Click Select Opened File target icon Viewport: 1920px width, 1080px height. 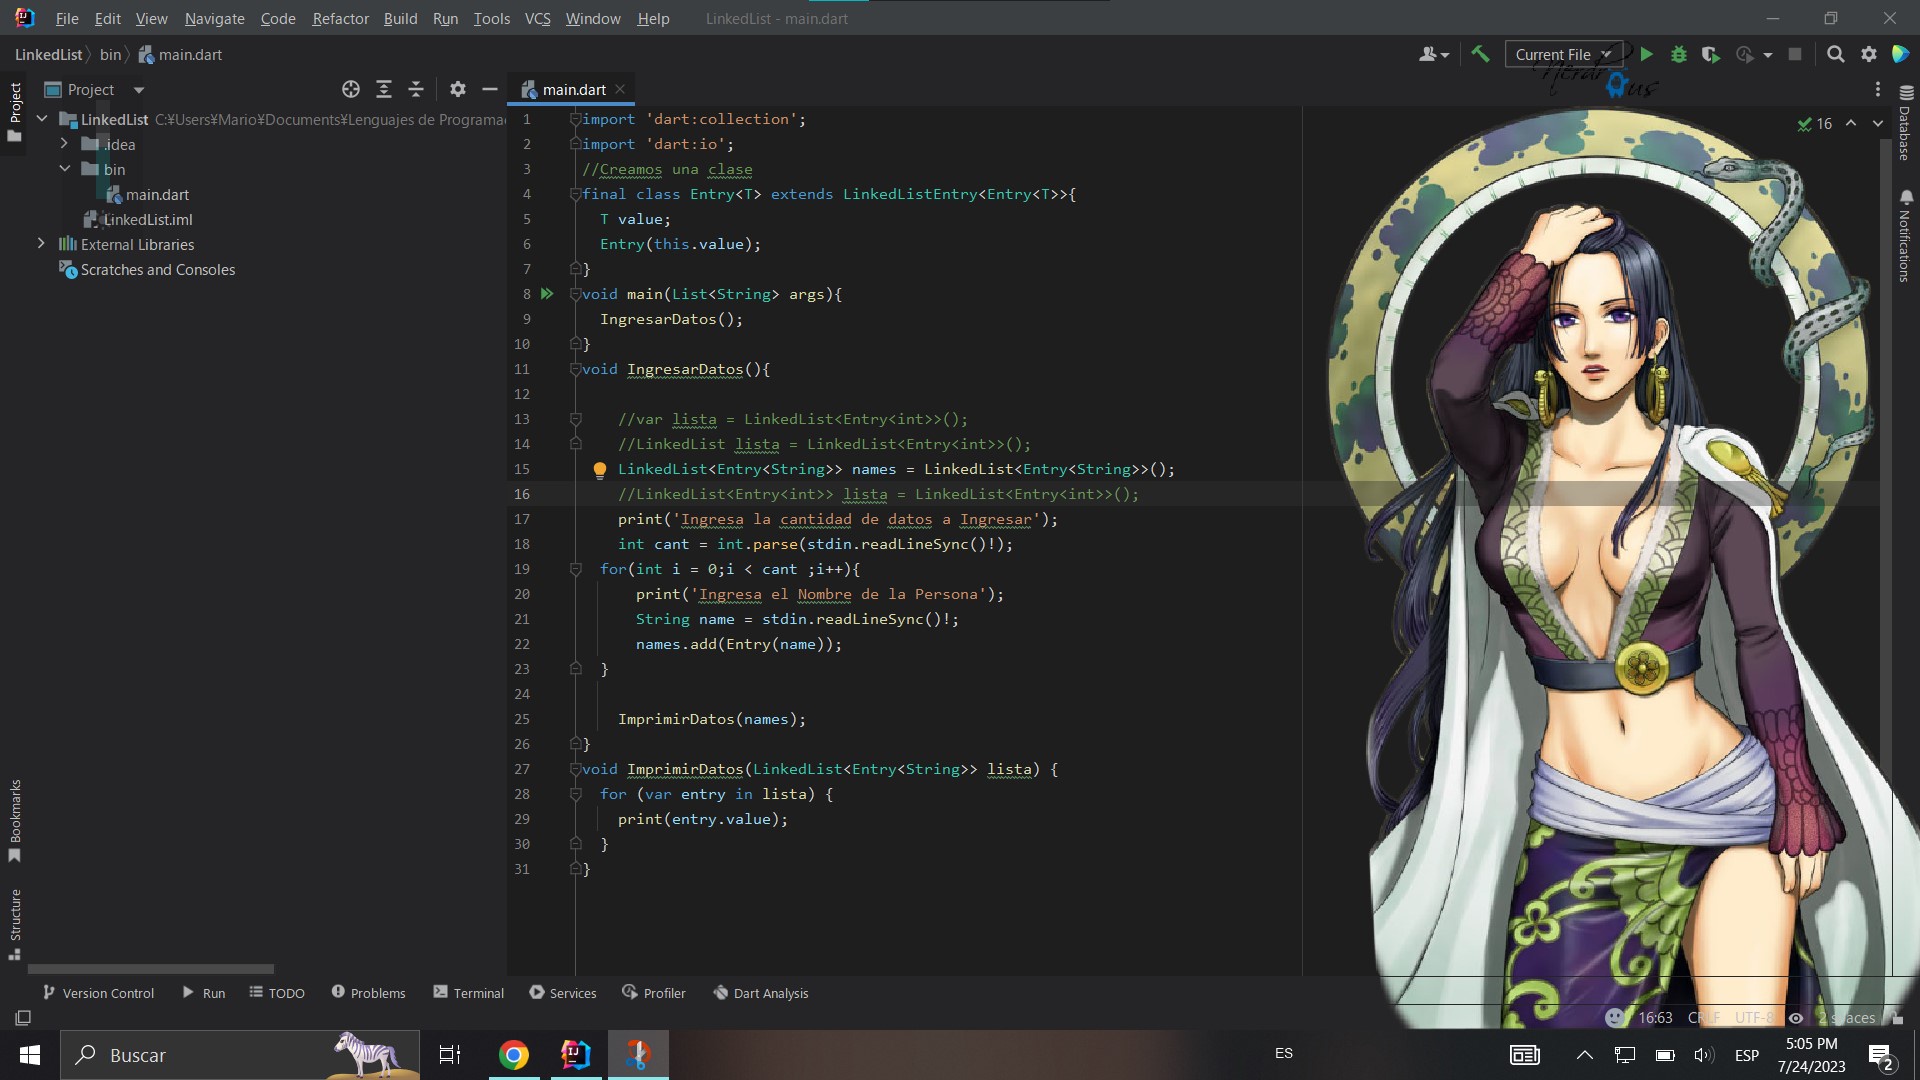coord(351,90)
